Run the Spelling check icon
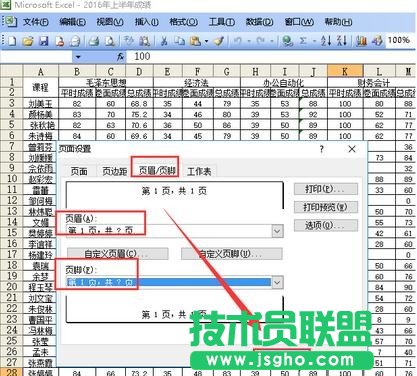Viewport: 417px width, 376px height. click(x=129, y=41)
